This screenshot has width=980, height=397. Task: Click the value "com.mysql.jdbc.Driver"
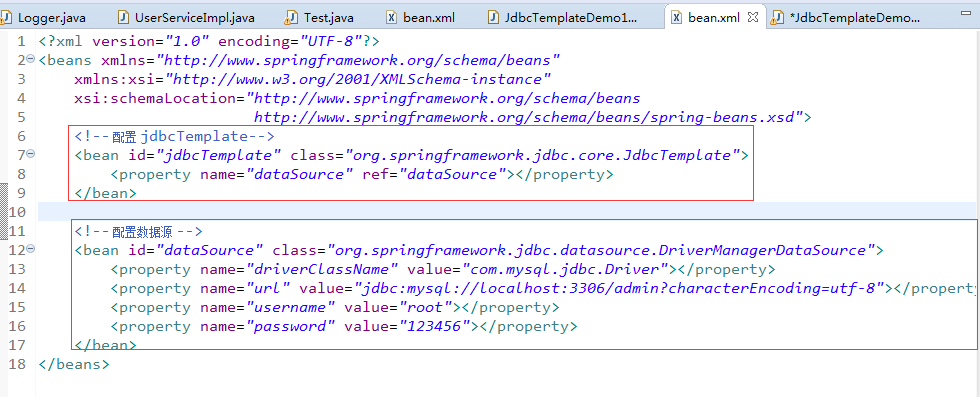[x=566, y=269]
